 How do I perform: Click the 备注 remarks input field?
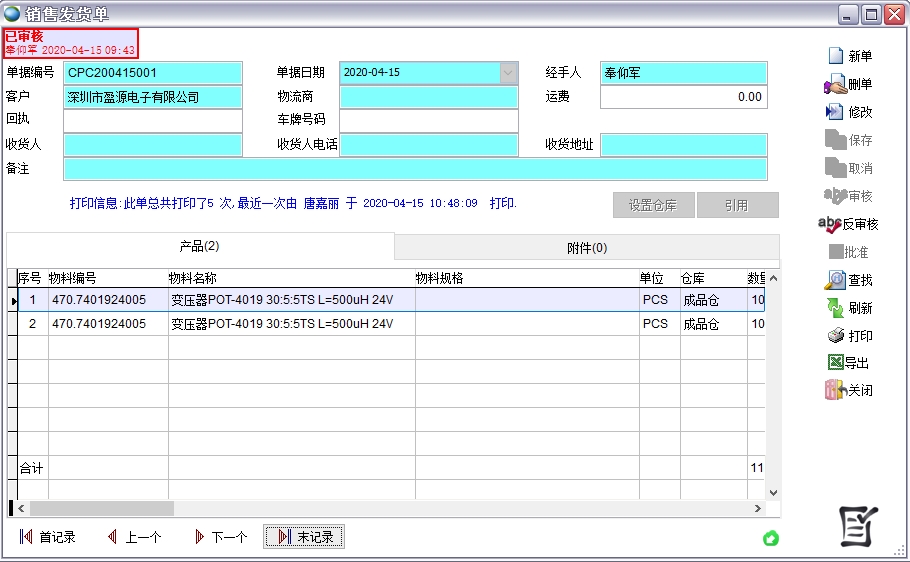point(415,169)
